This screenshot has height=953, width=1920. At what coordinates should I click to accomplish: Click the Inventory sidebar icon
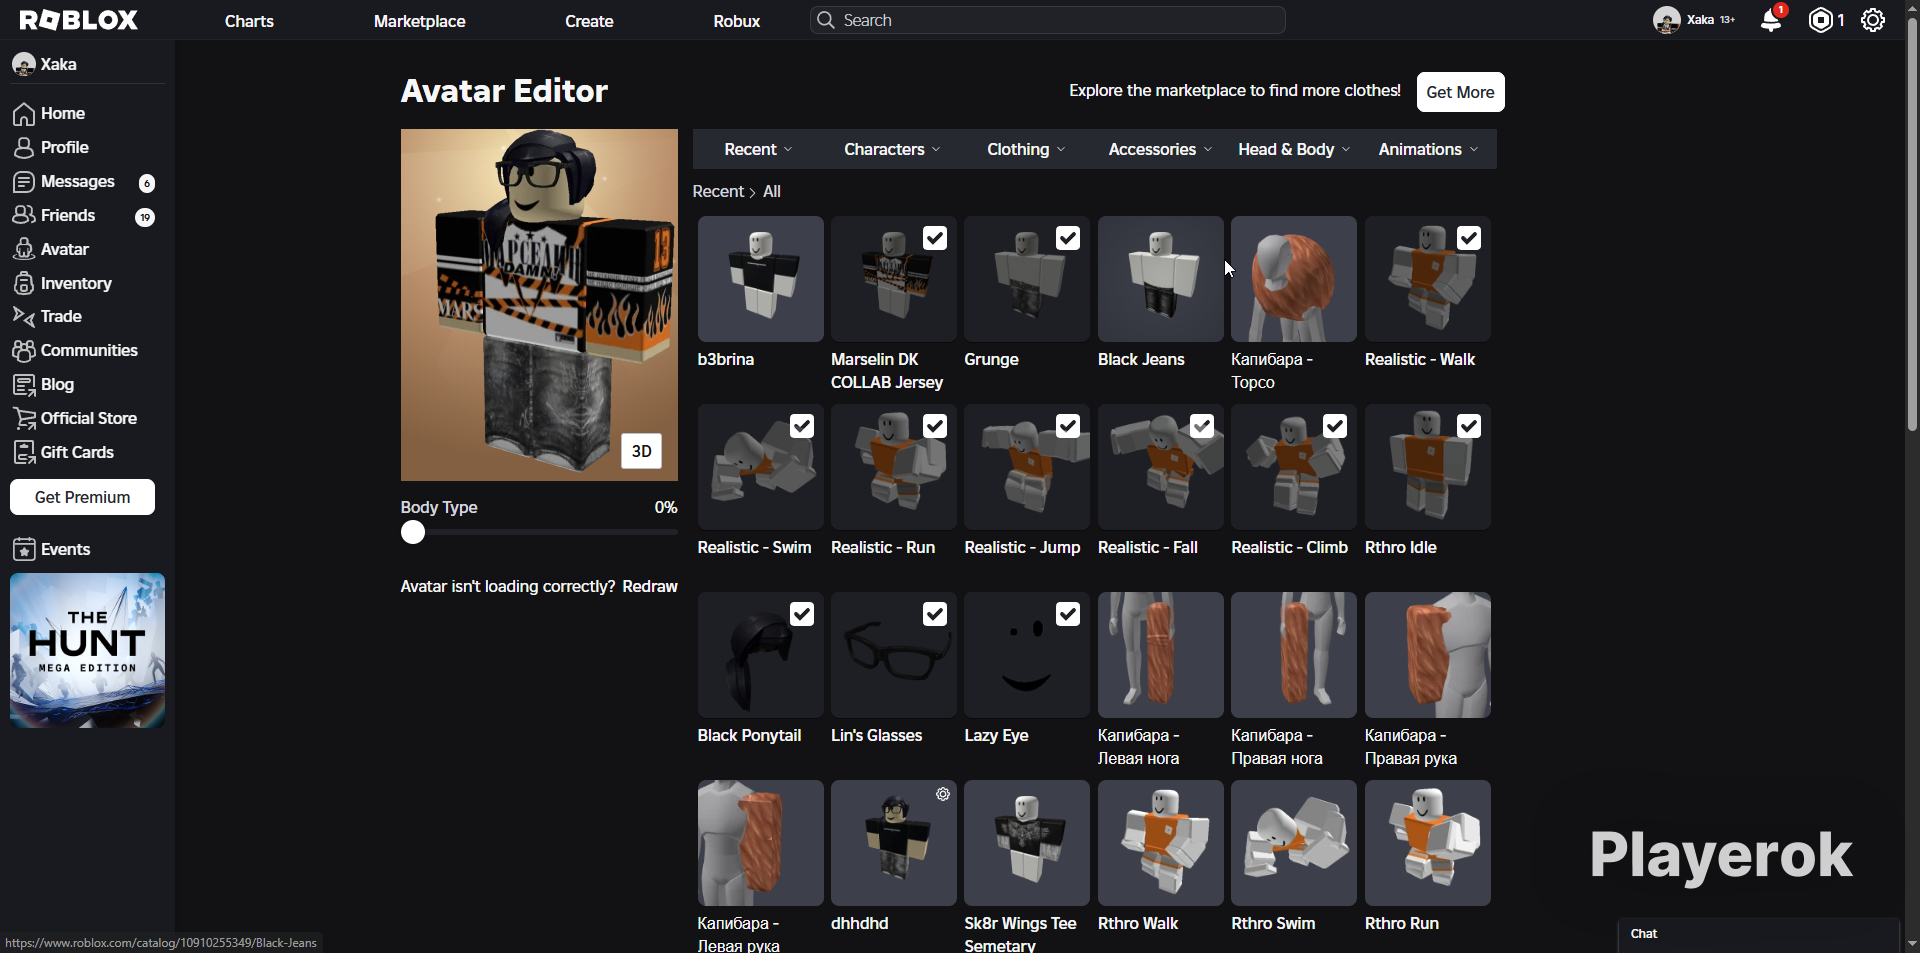coord(24,284)
